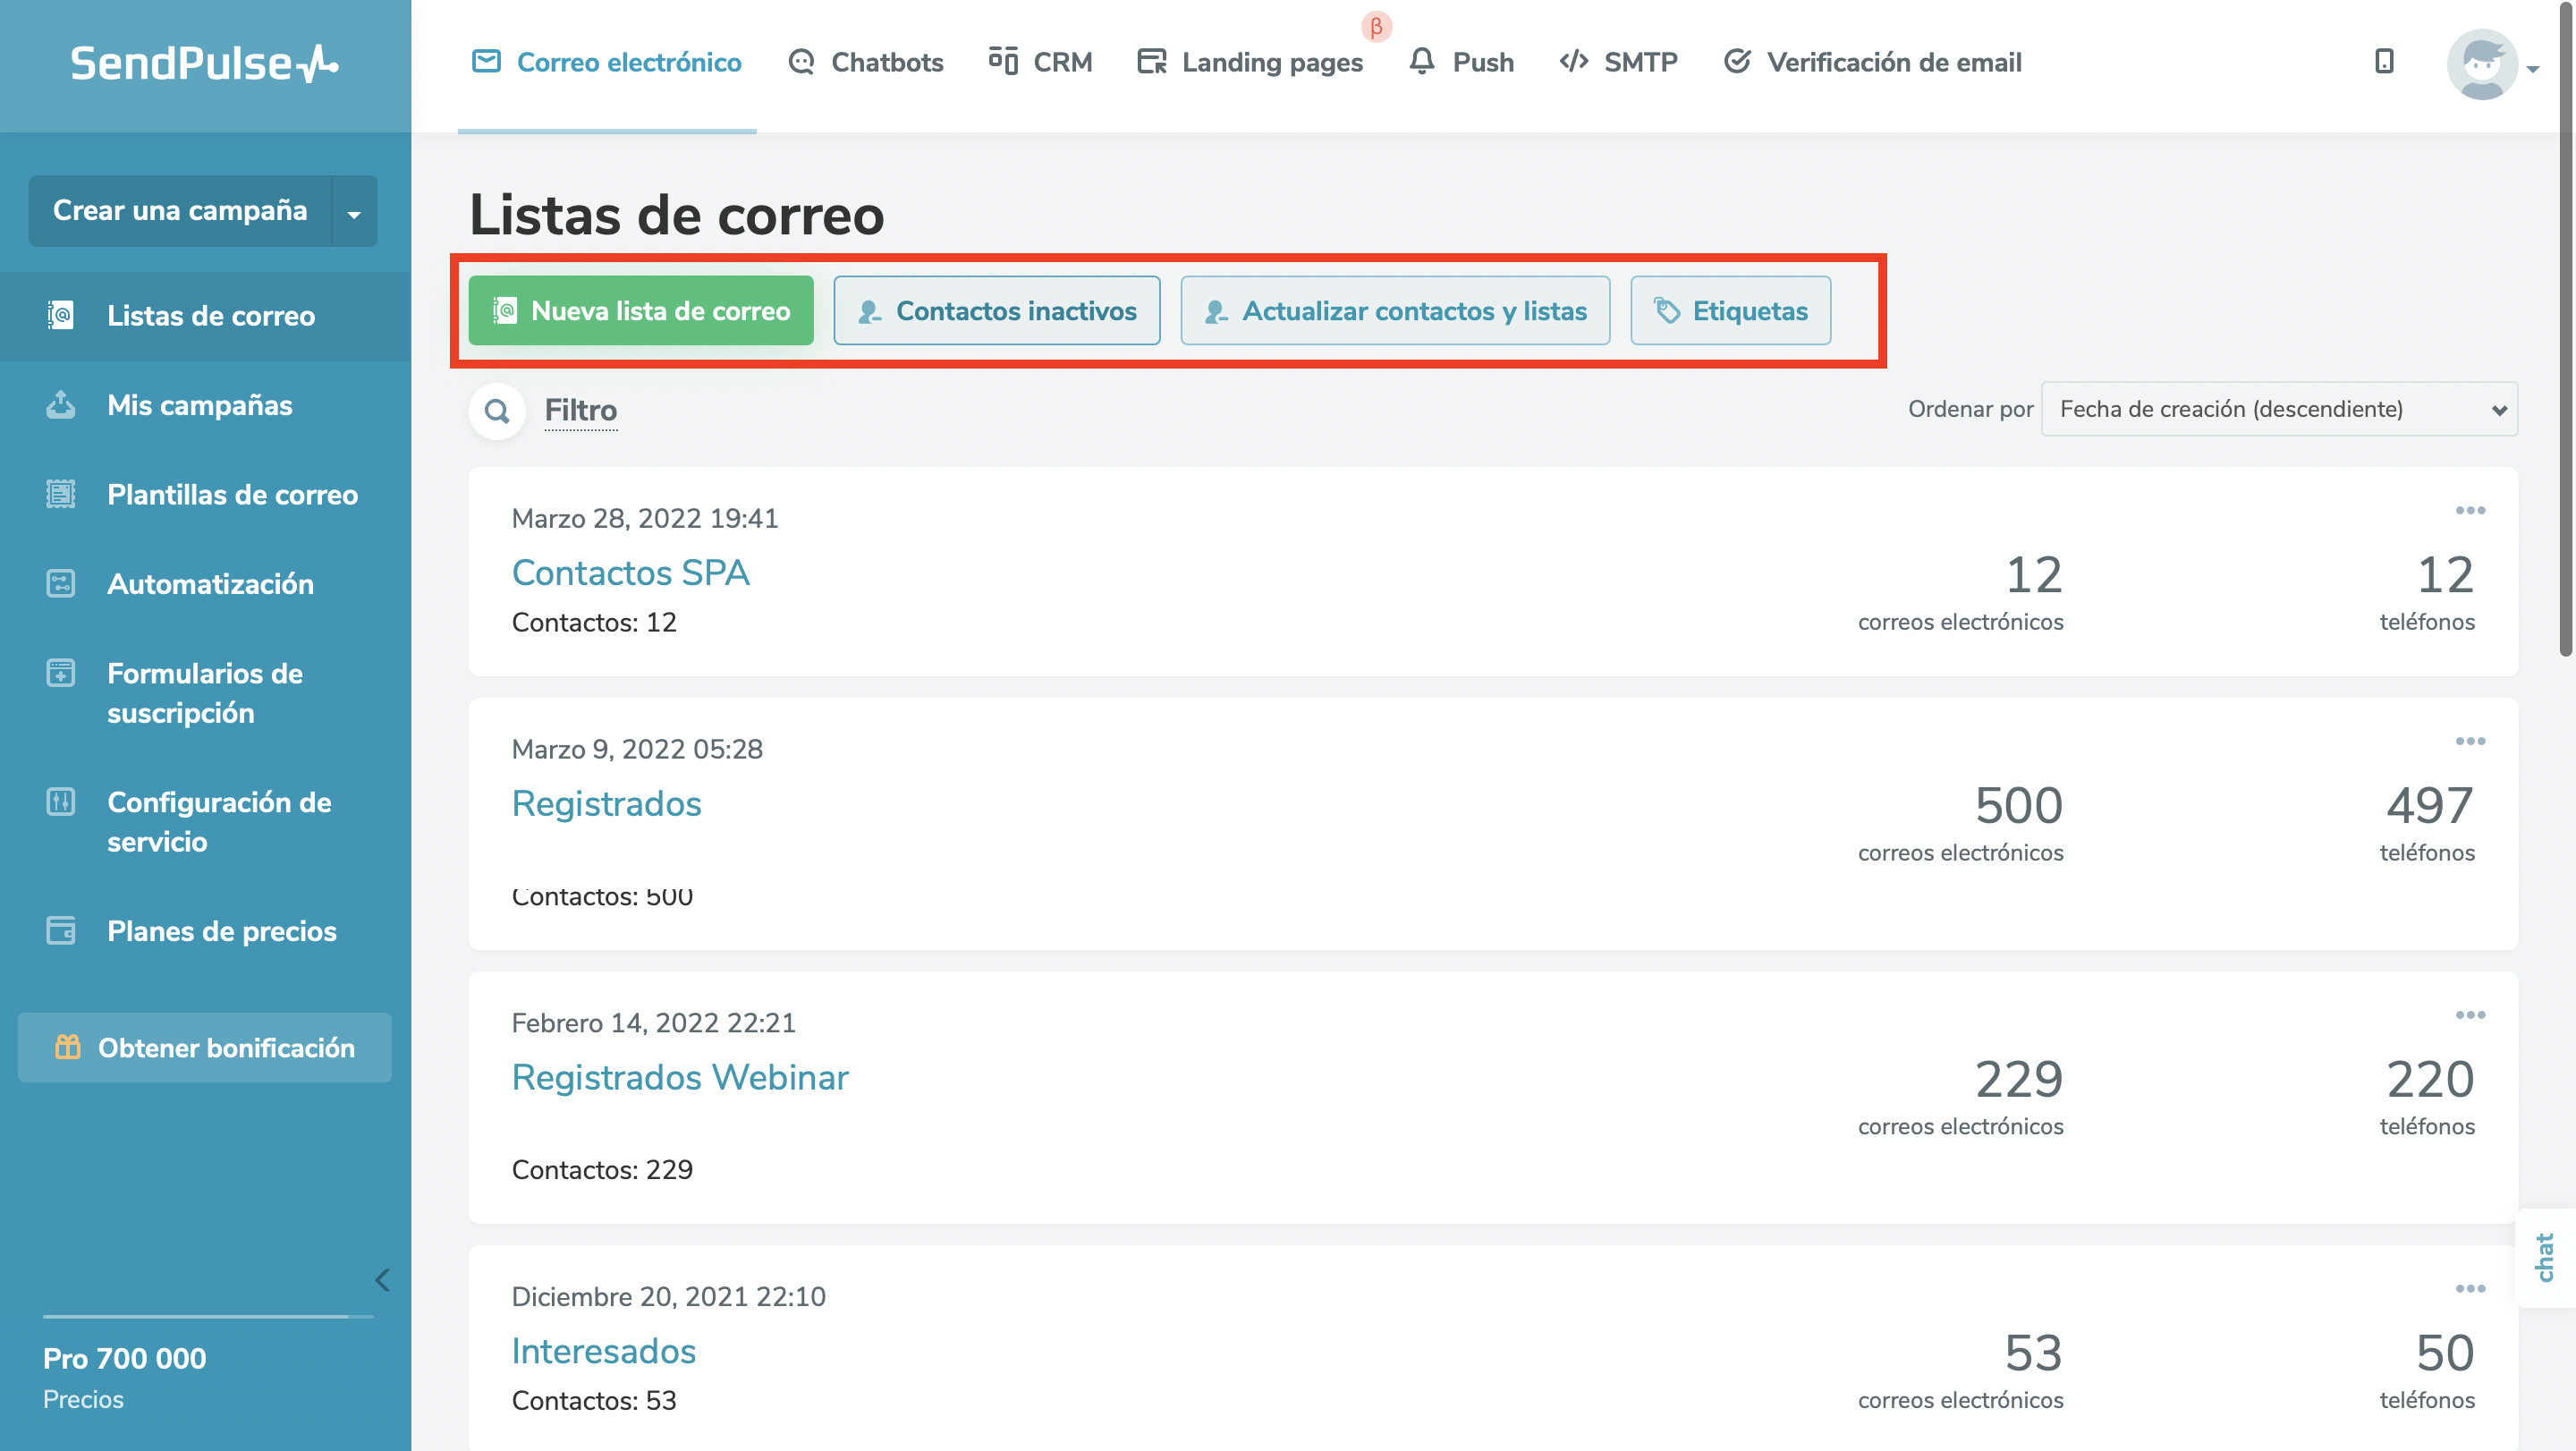Open Automatización in the sidebar
This screenshot has height=1451, width=2576.
point(206,584)
